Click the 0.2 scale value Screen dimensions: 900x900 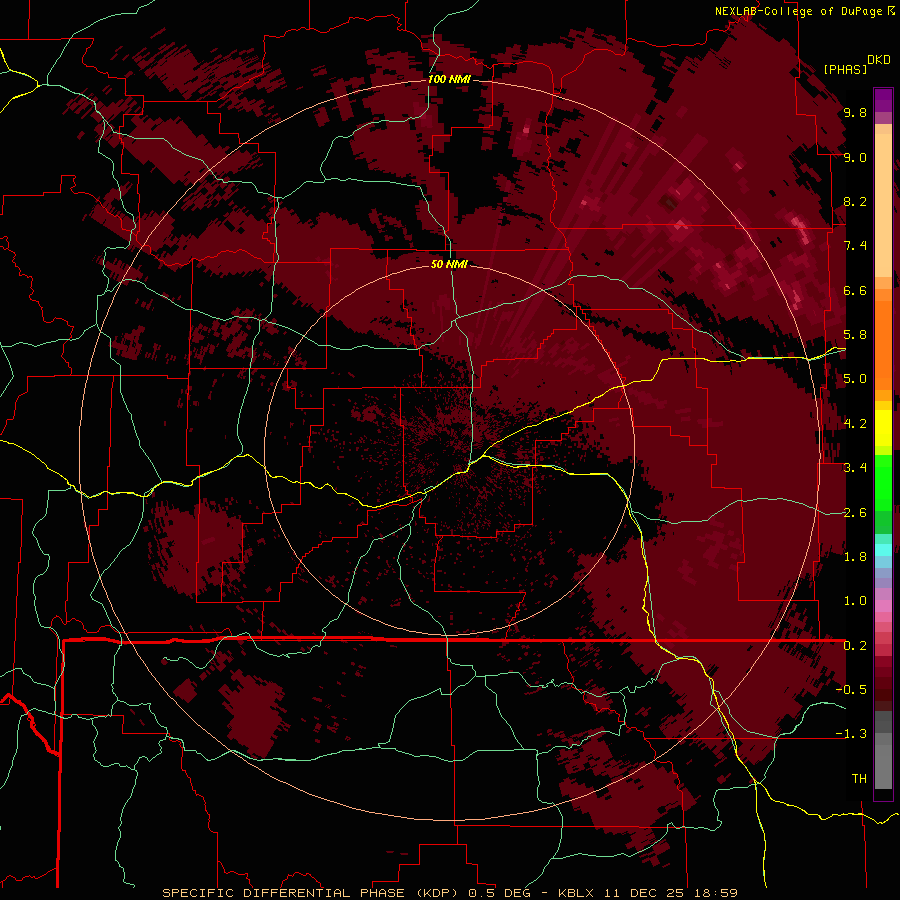tap(855, 646)
